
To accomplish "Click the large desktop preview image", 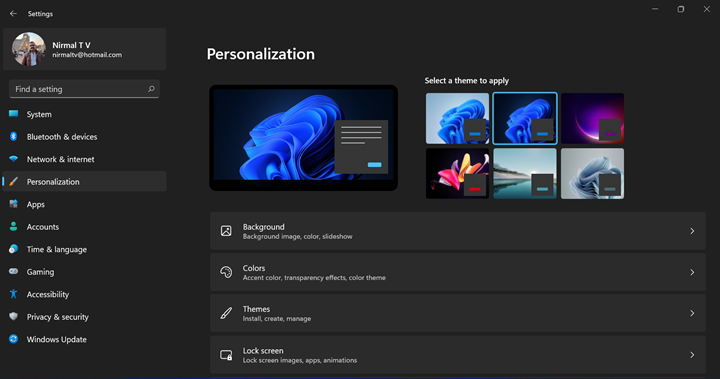I will point(304,138).
